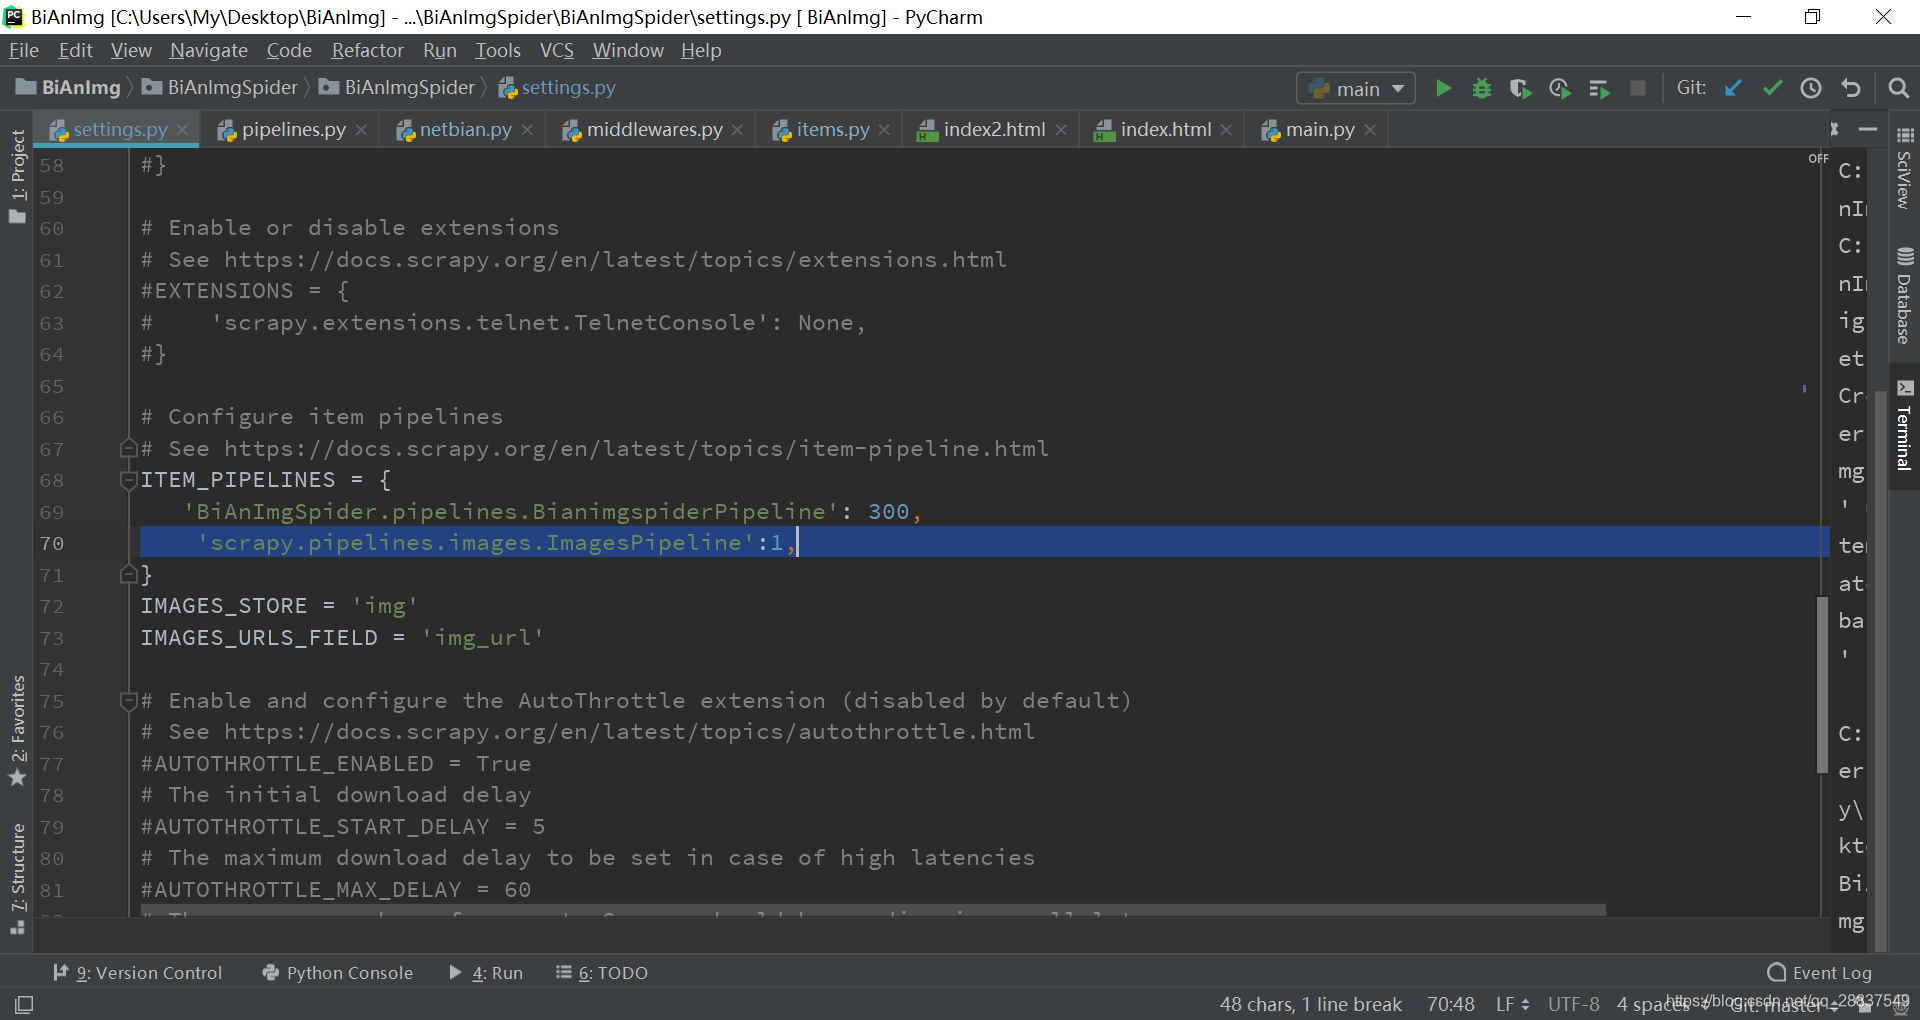Screen dimensions: 1920x1020
Task: Open the Window menu
Action: pyautogui.click(x=627, y=50)
